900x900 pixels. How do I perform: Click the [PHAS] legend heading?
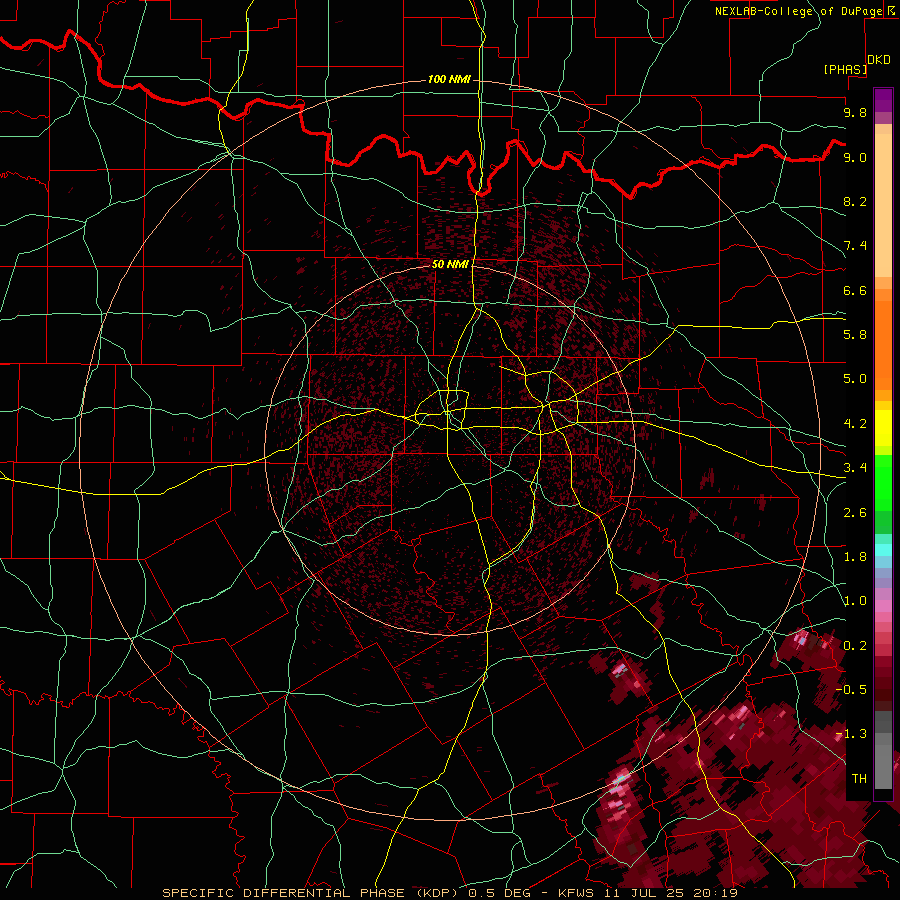tap(845, 69)
